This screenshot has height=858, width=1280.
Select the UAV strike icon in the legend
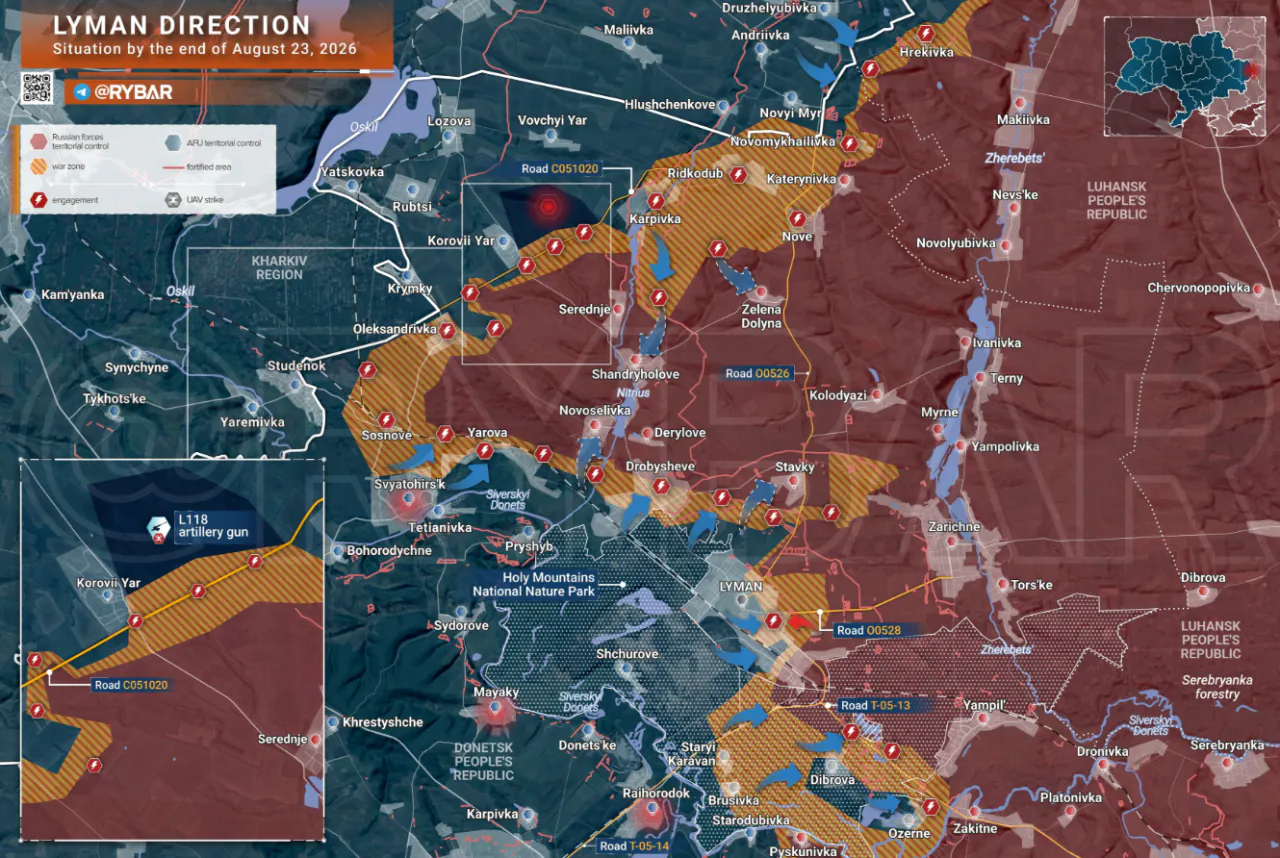(172, 200)
